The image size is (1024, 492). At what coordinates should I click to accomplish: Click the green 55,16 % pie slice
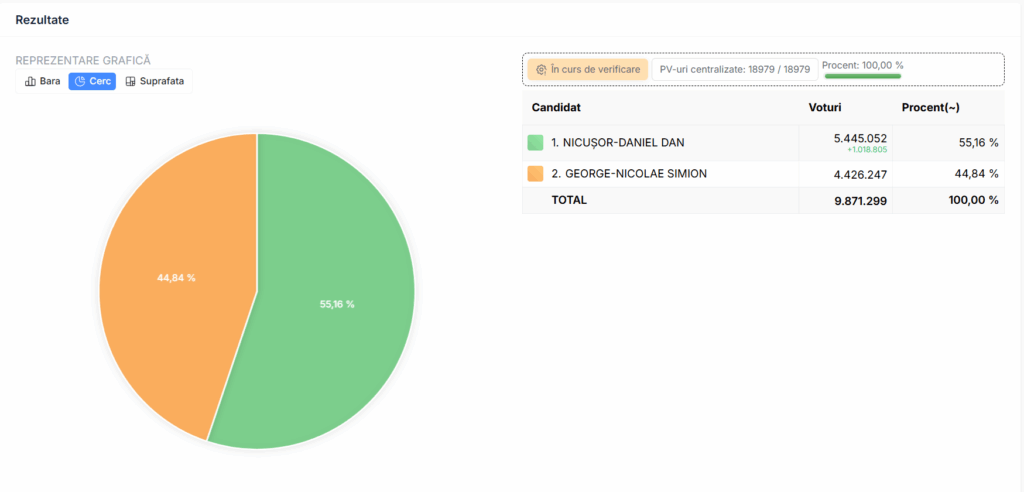[x=337, y=304]
